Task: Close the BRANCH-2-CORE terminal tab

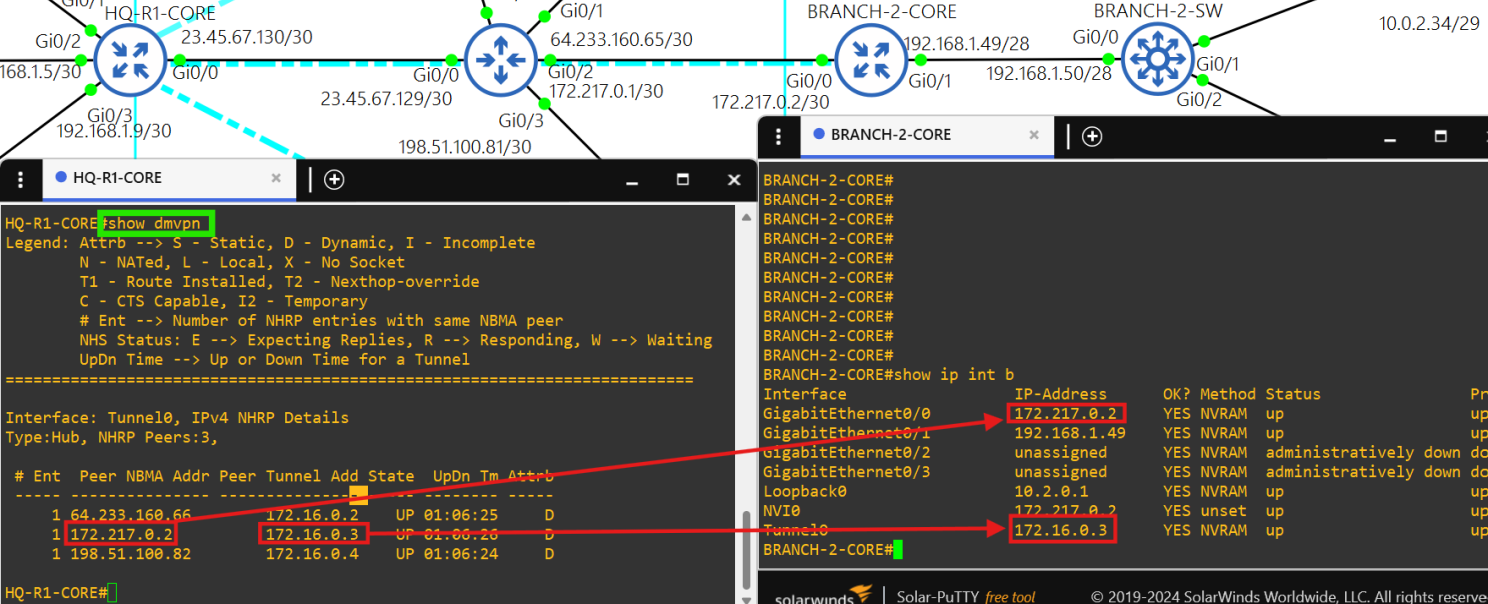Action: click(x=1034, y=136)
